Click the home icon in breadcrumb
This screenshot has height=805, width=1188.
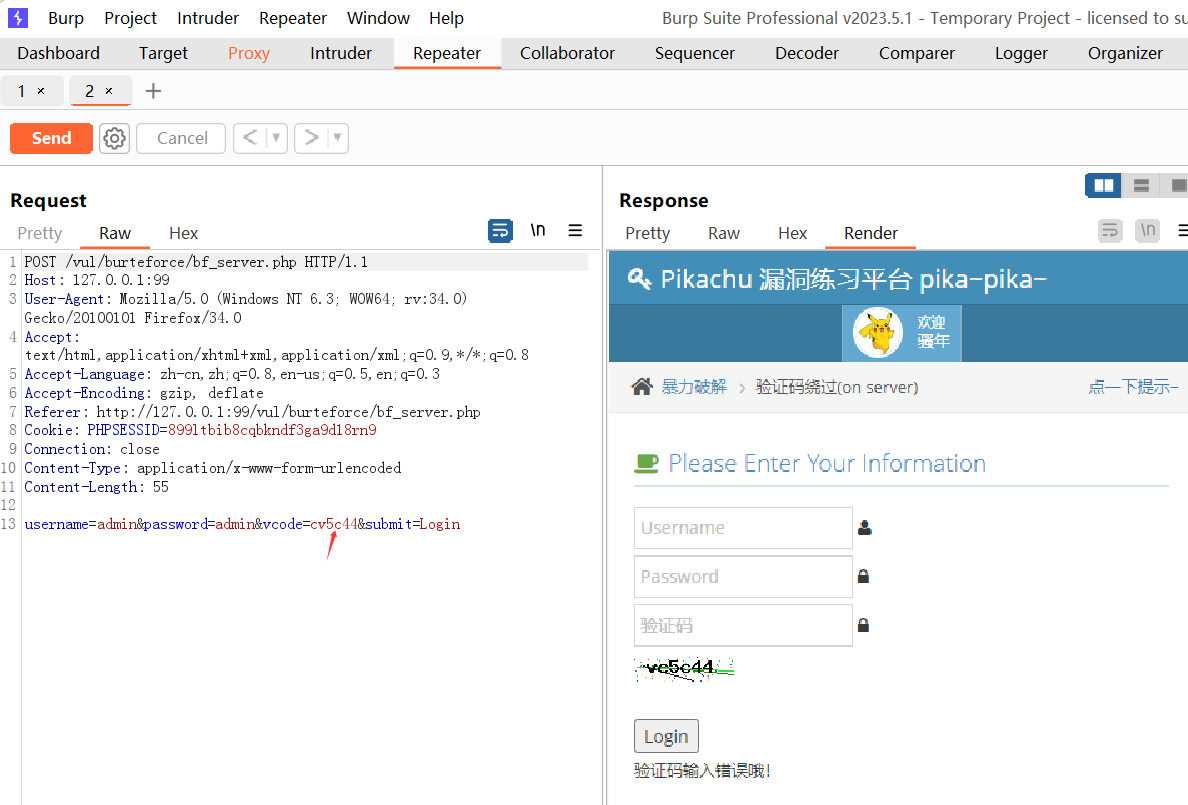[642, 387]
